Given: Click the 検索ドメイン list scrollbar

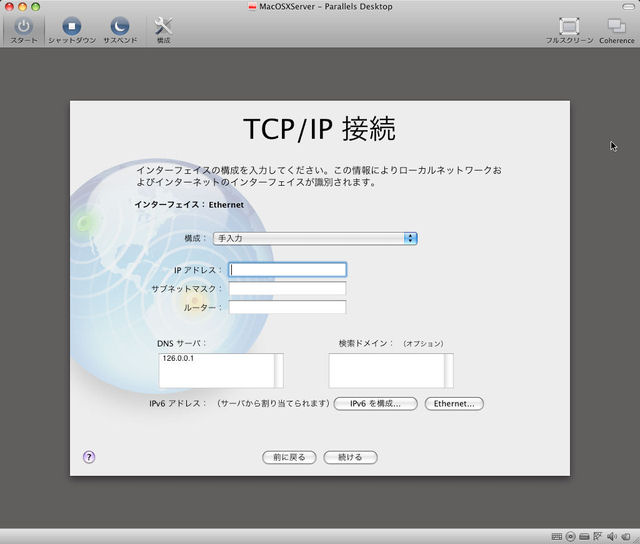Looking at the screenshot, I should pyautogui.click(x=449, y=371).
